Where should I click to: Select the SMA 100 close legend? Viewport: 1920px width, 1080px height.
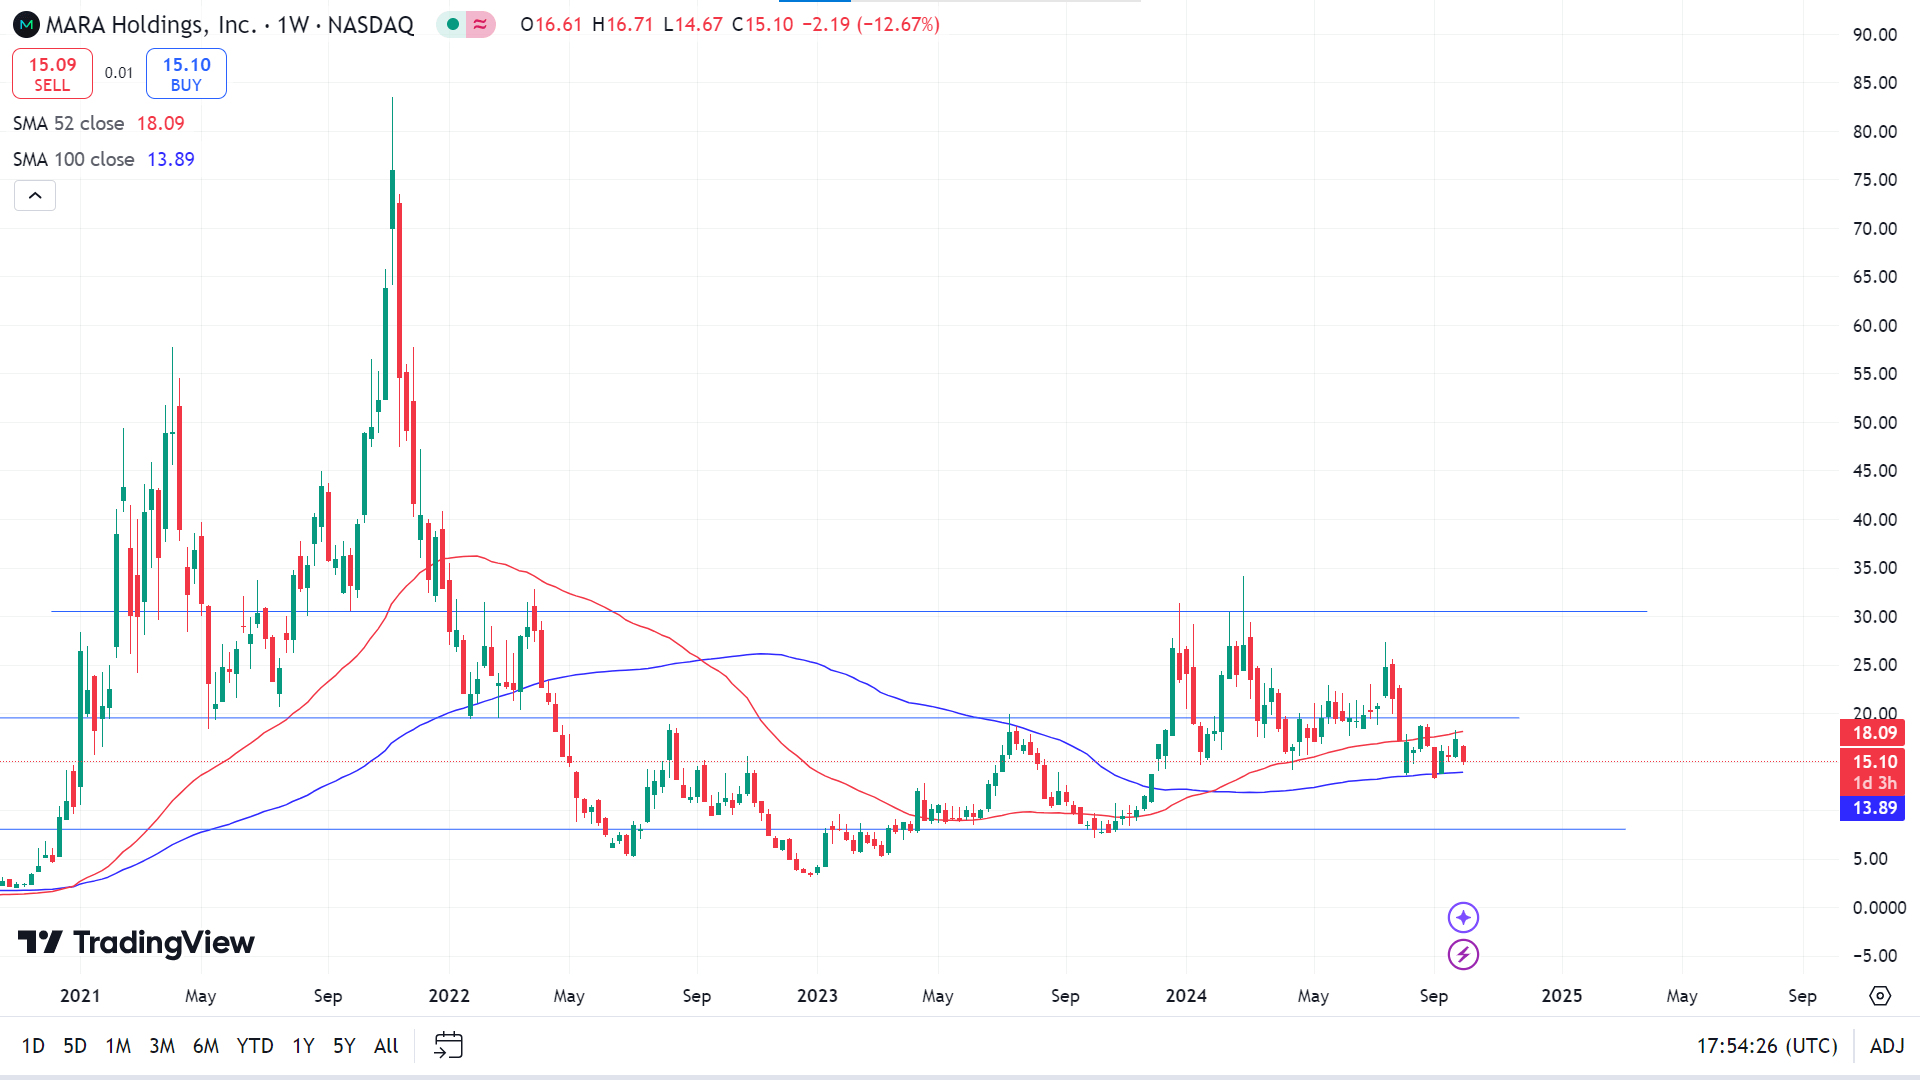coord(74,159)
